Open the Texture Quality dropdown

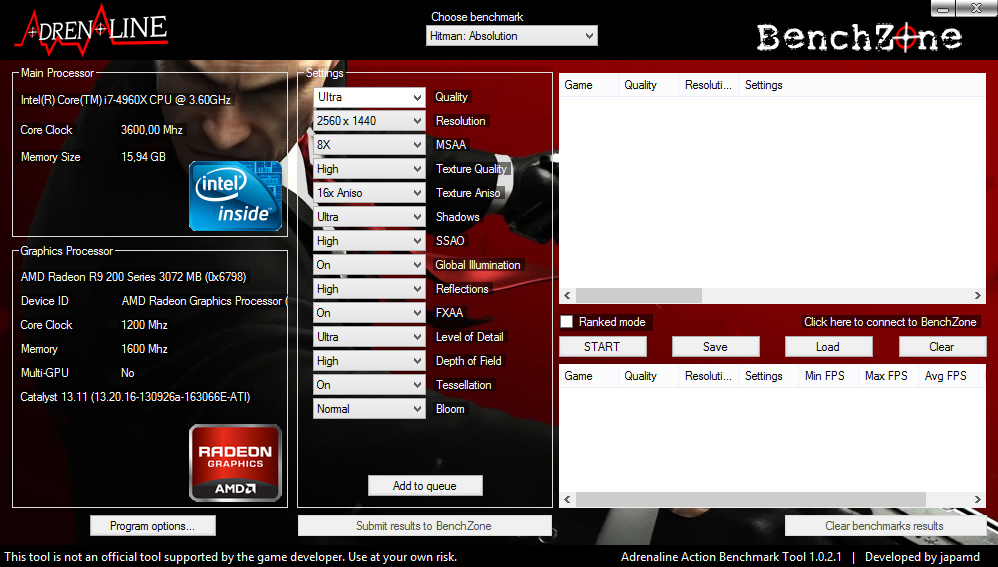click(x=369, y=169)
